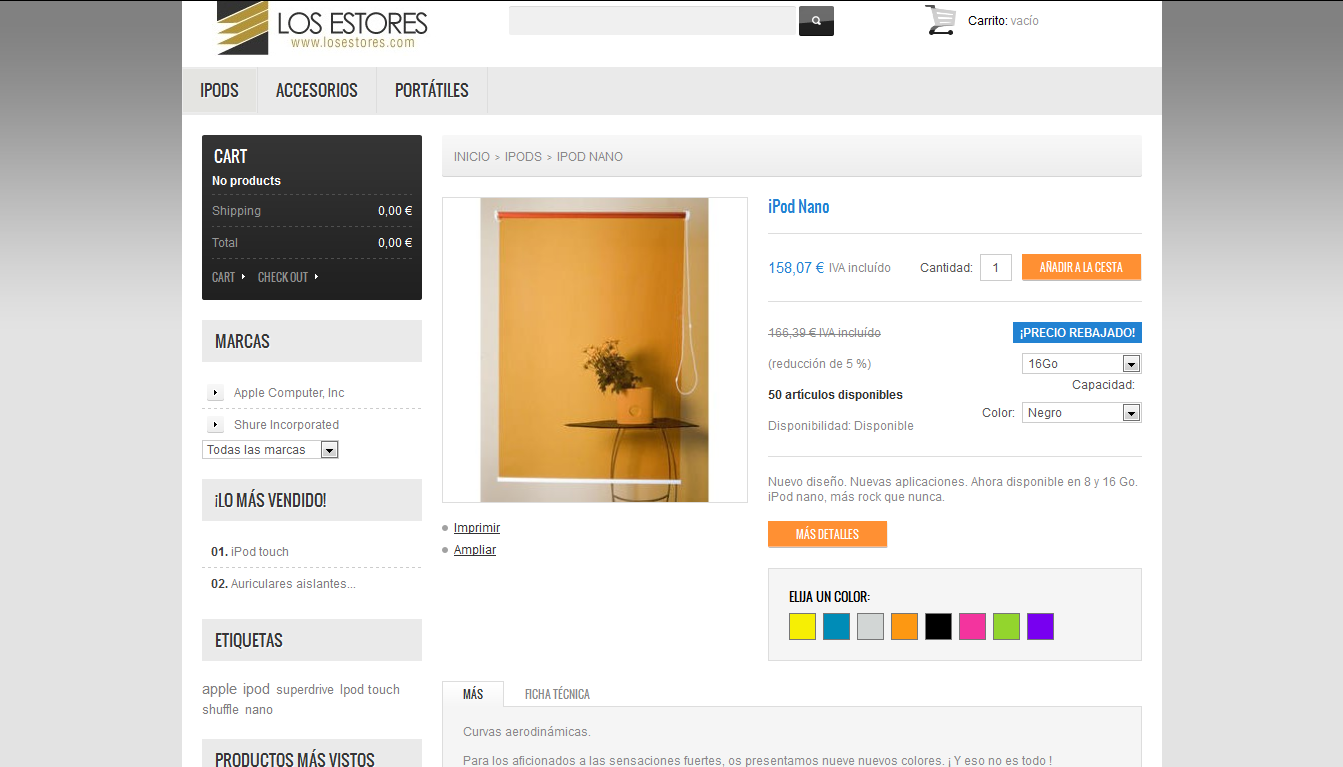Go to CHECK OUT
1343x767 pixels.
[x=283, y=277]
